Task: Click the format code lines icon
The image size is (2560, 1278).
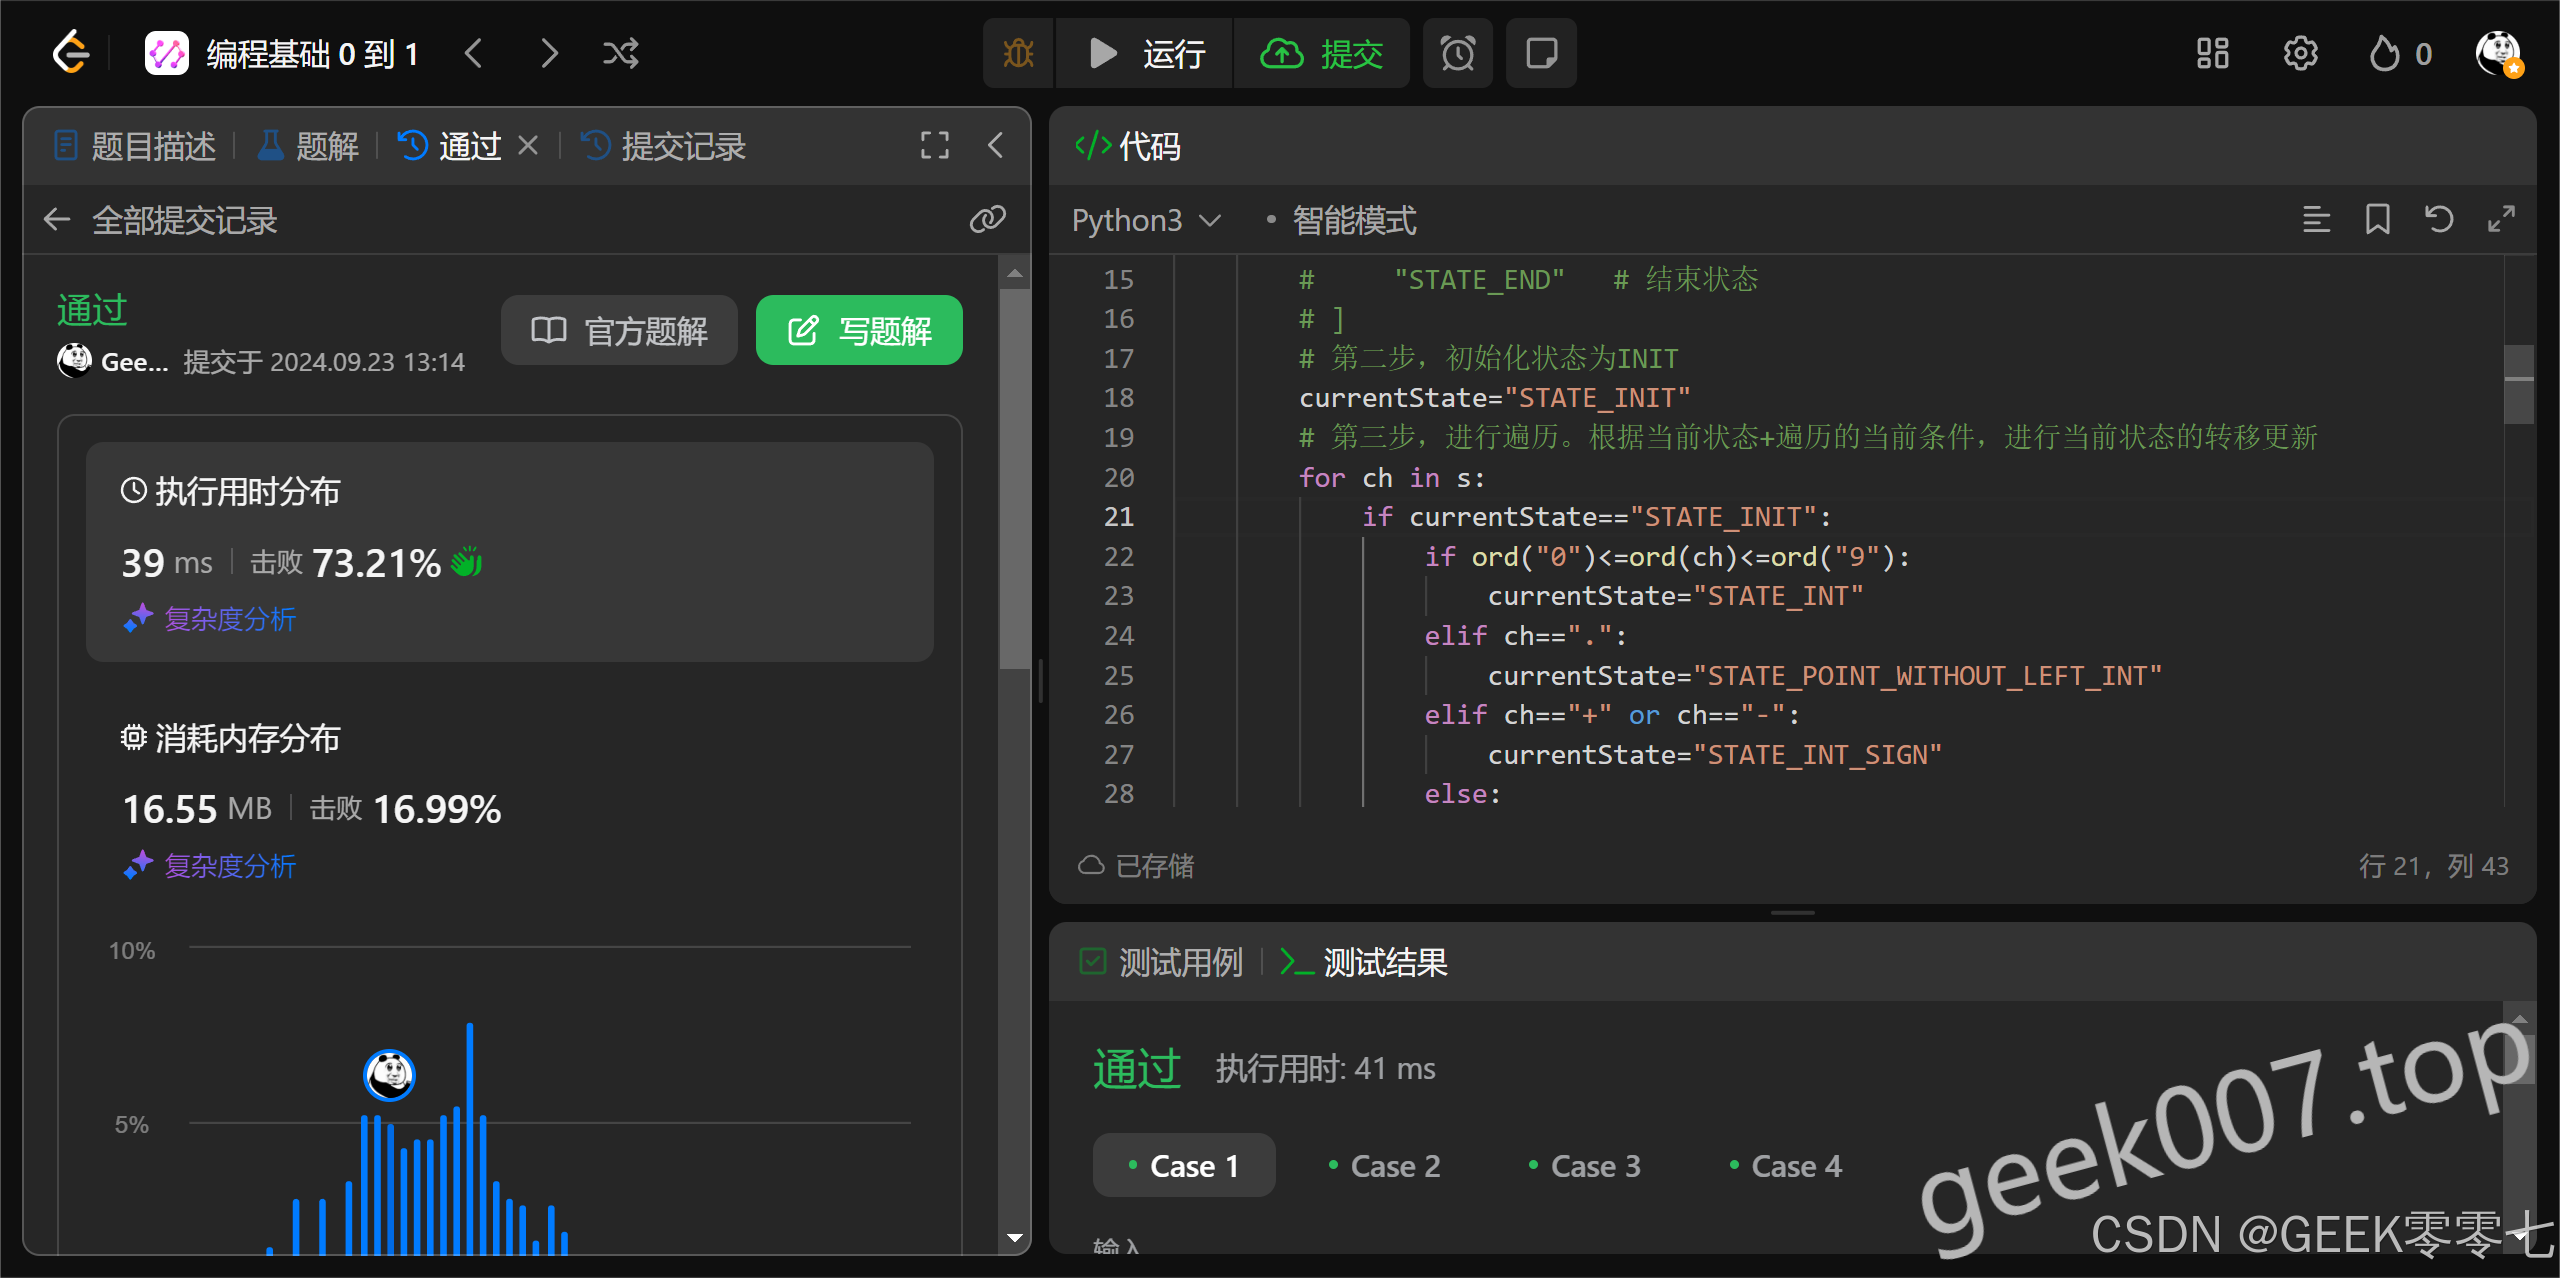Action: pyautogui.click(x=2316, y=219)
